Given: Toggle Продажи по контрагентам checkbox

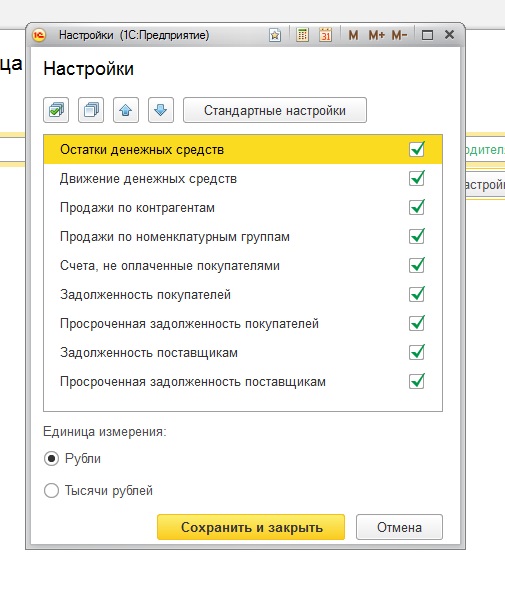Looking at the screenshot, I should [x=417, y=207].
